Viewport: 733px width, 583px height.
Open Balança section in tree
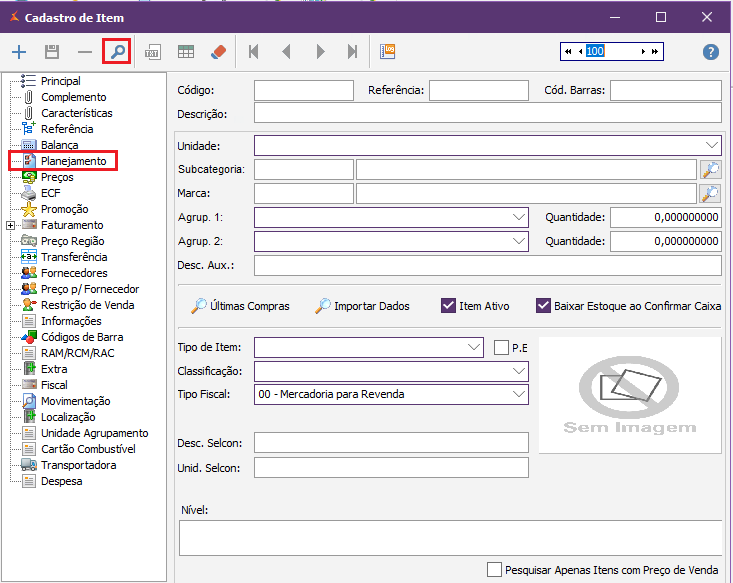point(59,145)
